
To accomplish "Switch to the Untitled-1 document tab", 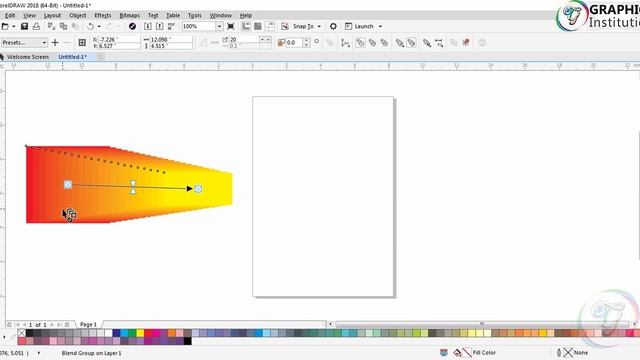I will (72, 57).
